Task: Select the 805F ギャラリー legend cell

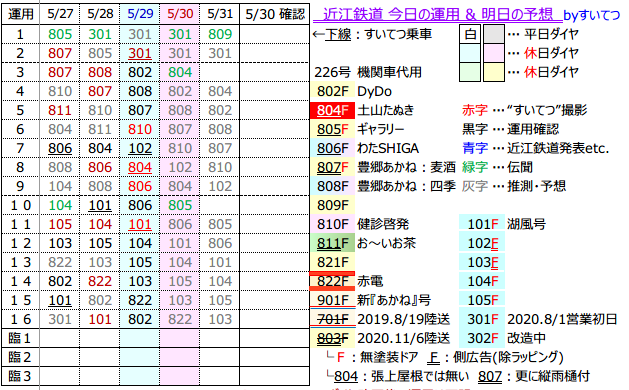Action: (333, 130)
